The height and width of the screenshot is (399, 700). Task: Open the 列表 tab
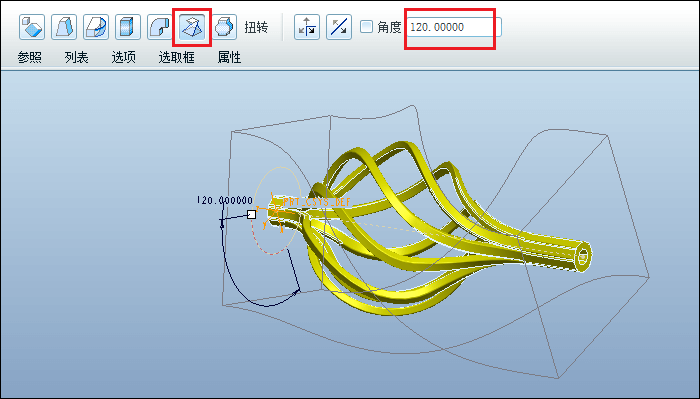pos(76,57)
